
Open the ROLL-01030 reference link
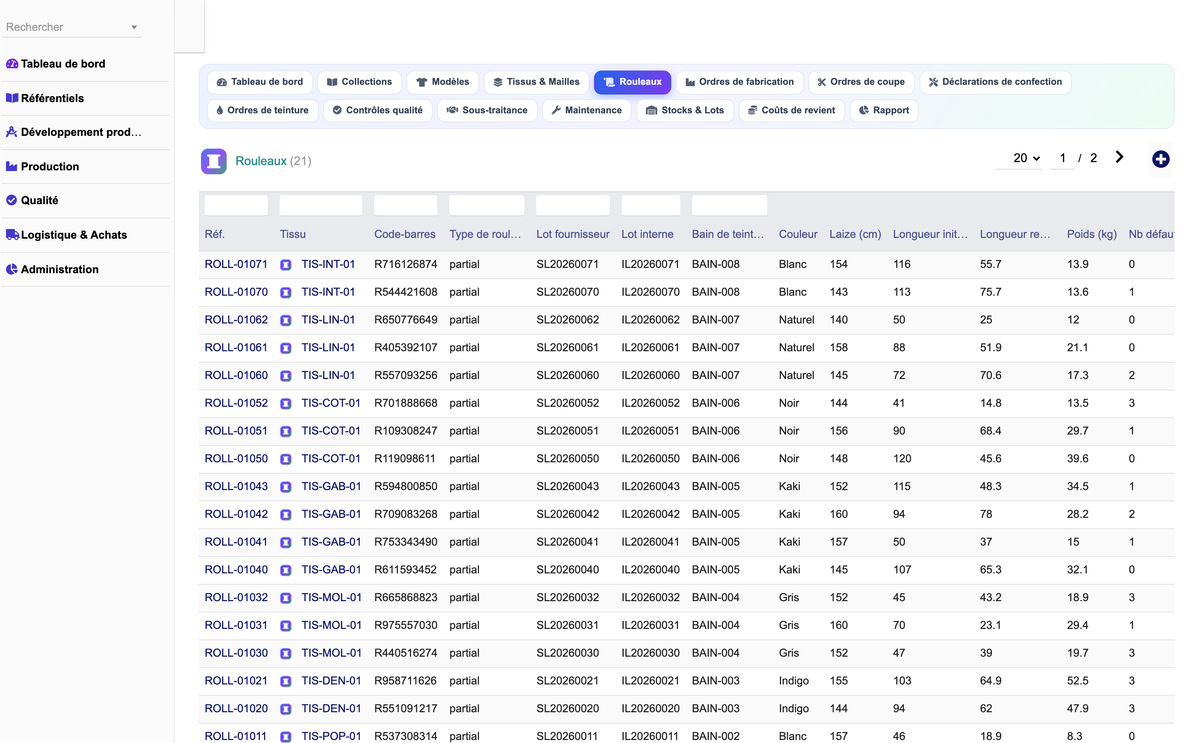[236, 653]
